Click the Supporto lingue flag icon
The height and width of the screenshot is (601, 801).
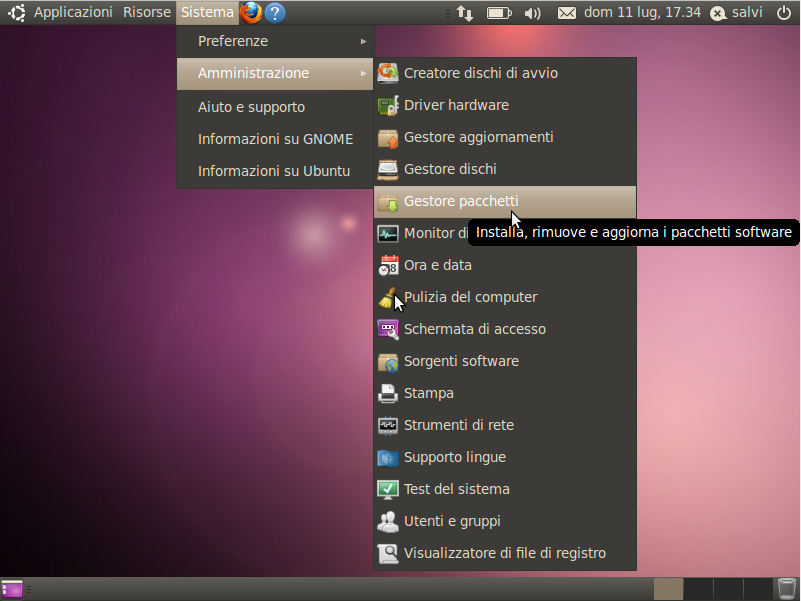(x=388, y=457)
